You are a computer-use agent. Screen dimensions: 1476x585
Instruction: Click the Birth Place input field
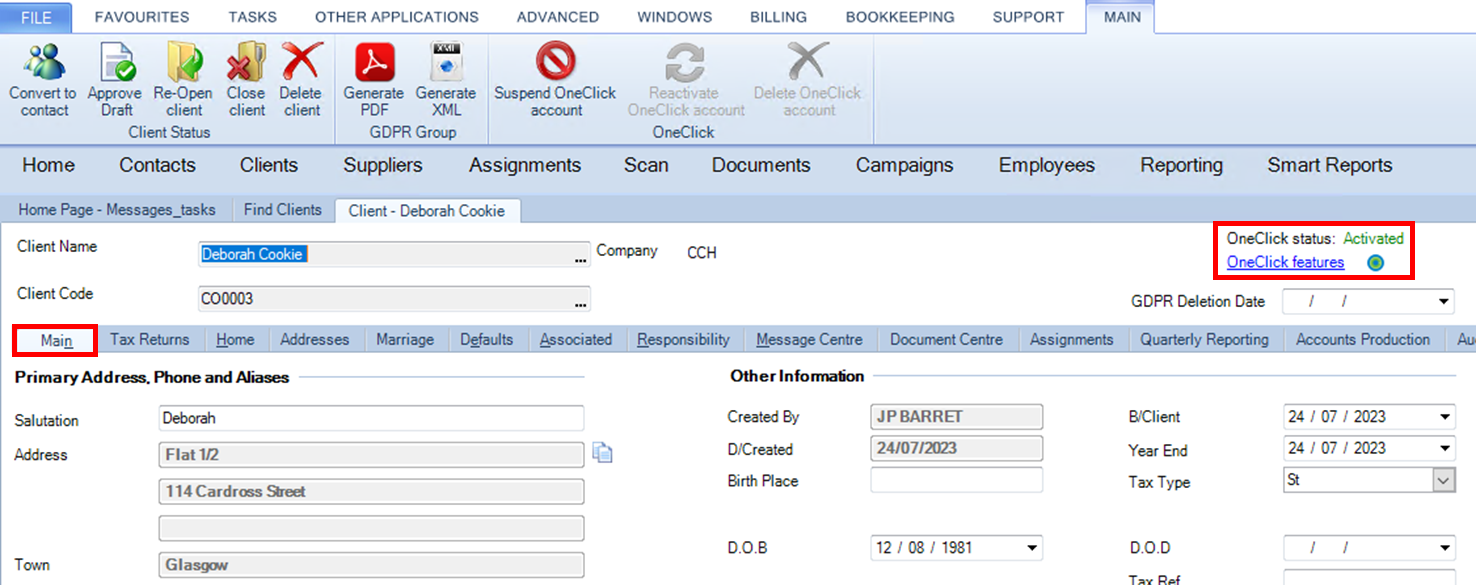[956, 480]
